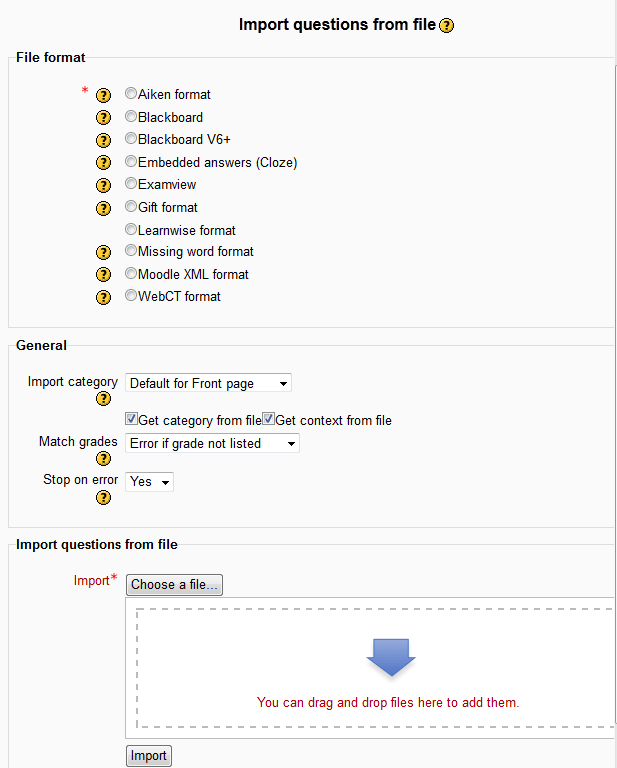Open help icon beside Blackboard V6+
Image resolution: width=617 pixels, height=768 pixels.
point(103,140)
